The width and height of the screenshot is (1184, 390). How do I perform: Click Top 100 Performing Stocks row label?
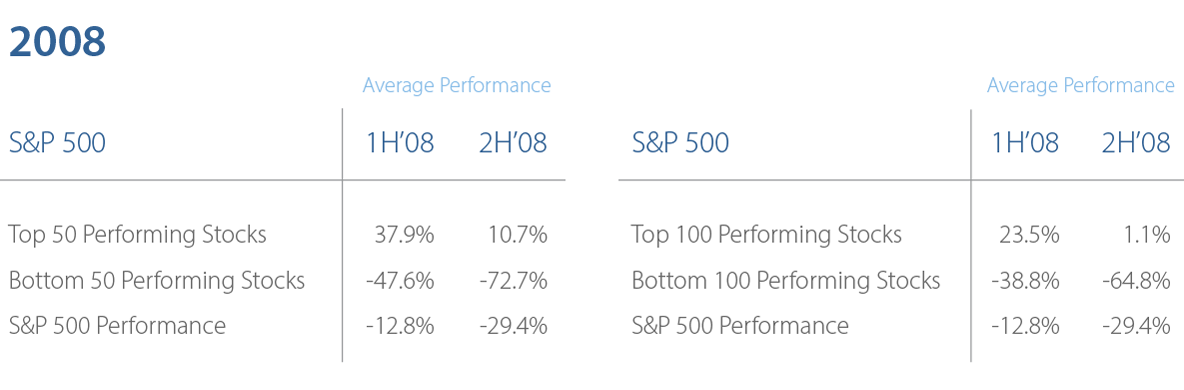point(766,235)
